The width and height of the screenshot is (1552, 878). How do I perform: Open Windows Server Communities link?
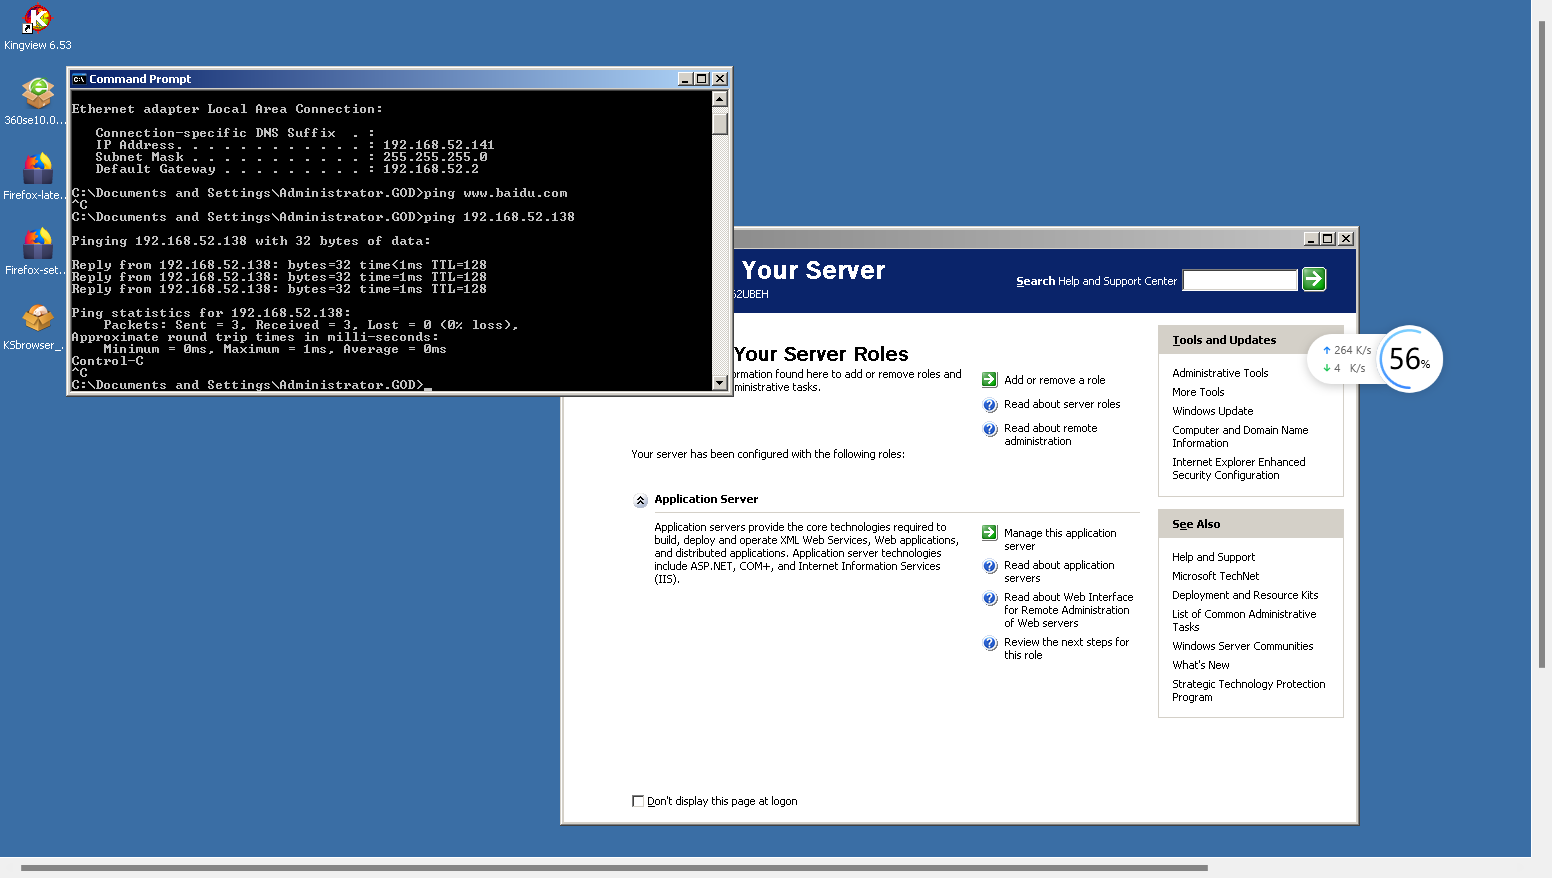pos(1242,646)
